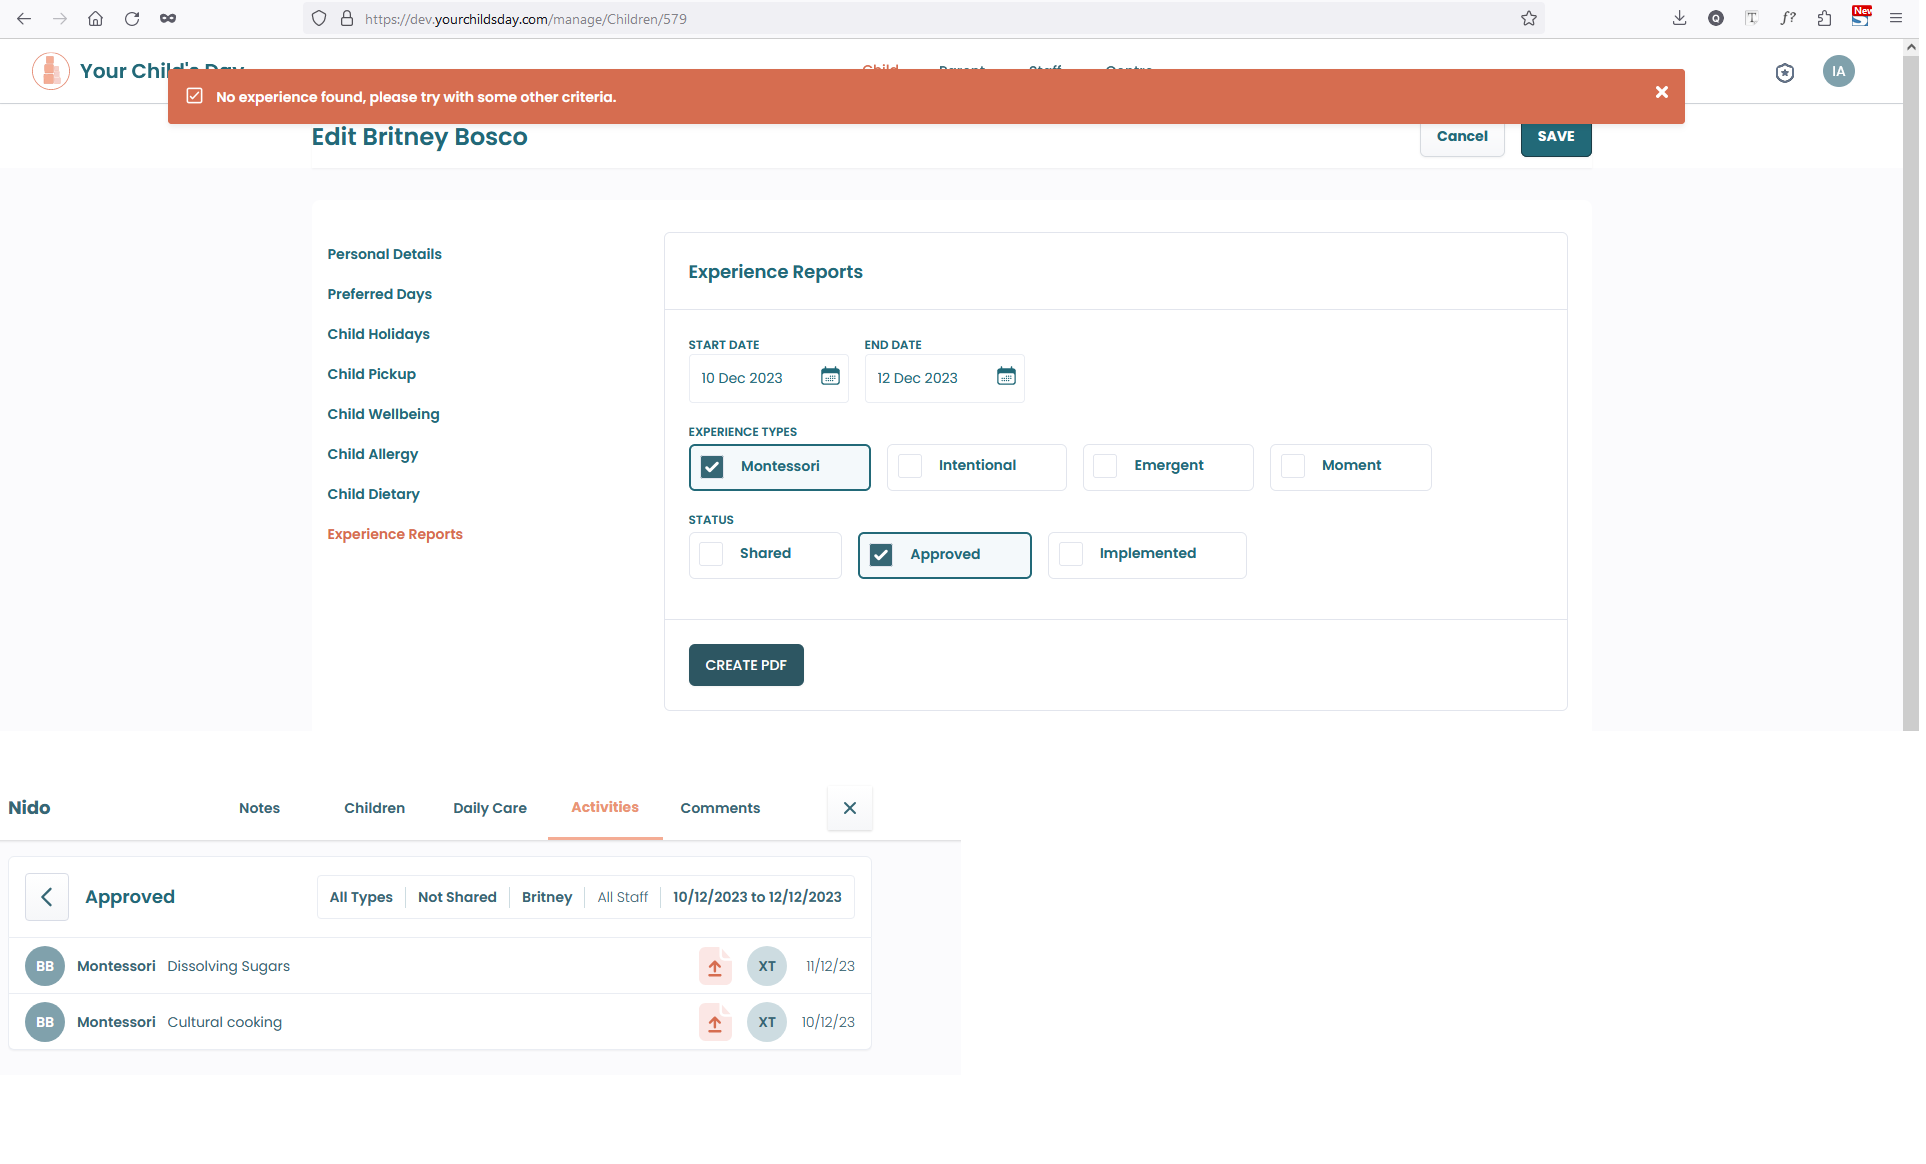Image resolution: width=1926 pixels, height=1164 pixels.
Task: Open the date range filter 10/12/2023 to 12/12/2023
Action: coord(757,897)
